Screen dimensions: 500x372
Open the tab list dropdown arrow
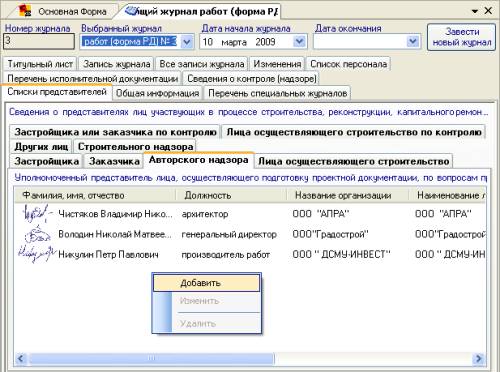(475, 11)
